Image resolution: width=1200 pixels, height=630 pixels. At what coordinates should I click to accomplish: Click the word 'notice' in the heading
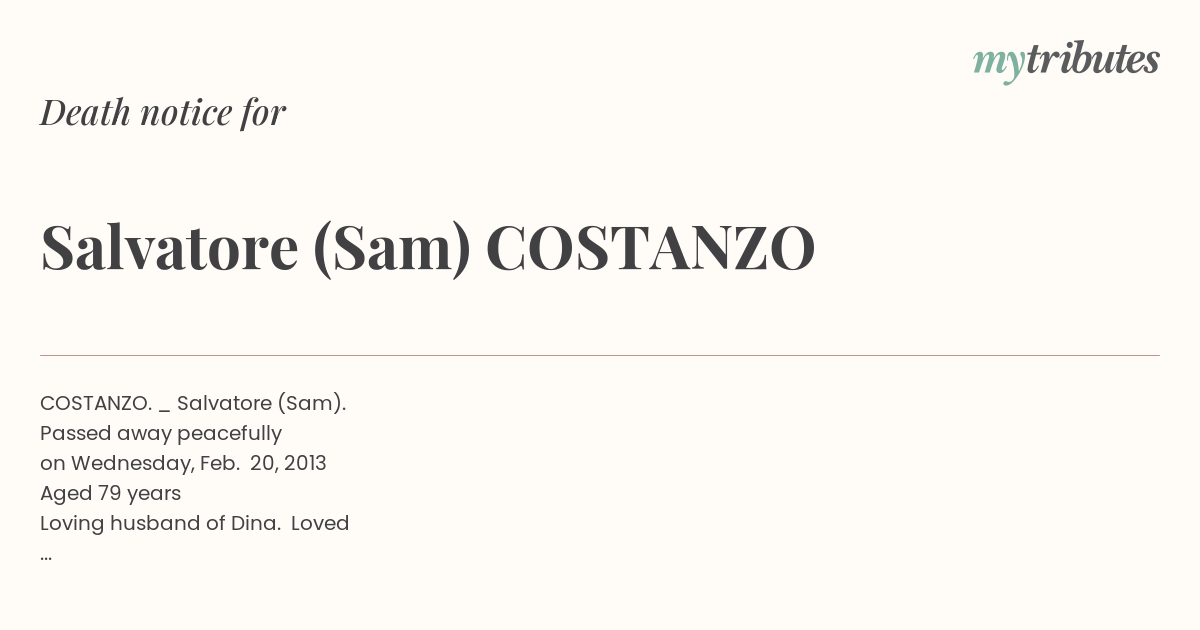pos(186,113)
